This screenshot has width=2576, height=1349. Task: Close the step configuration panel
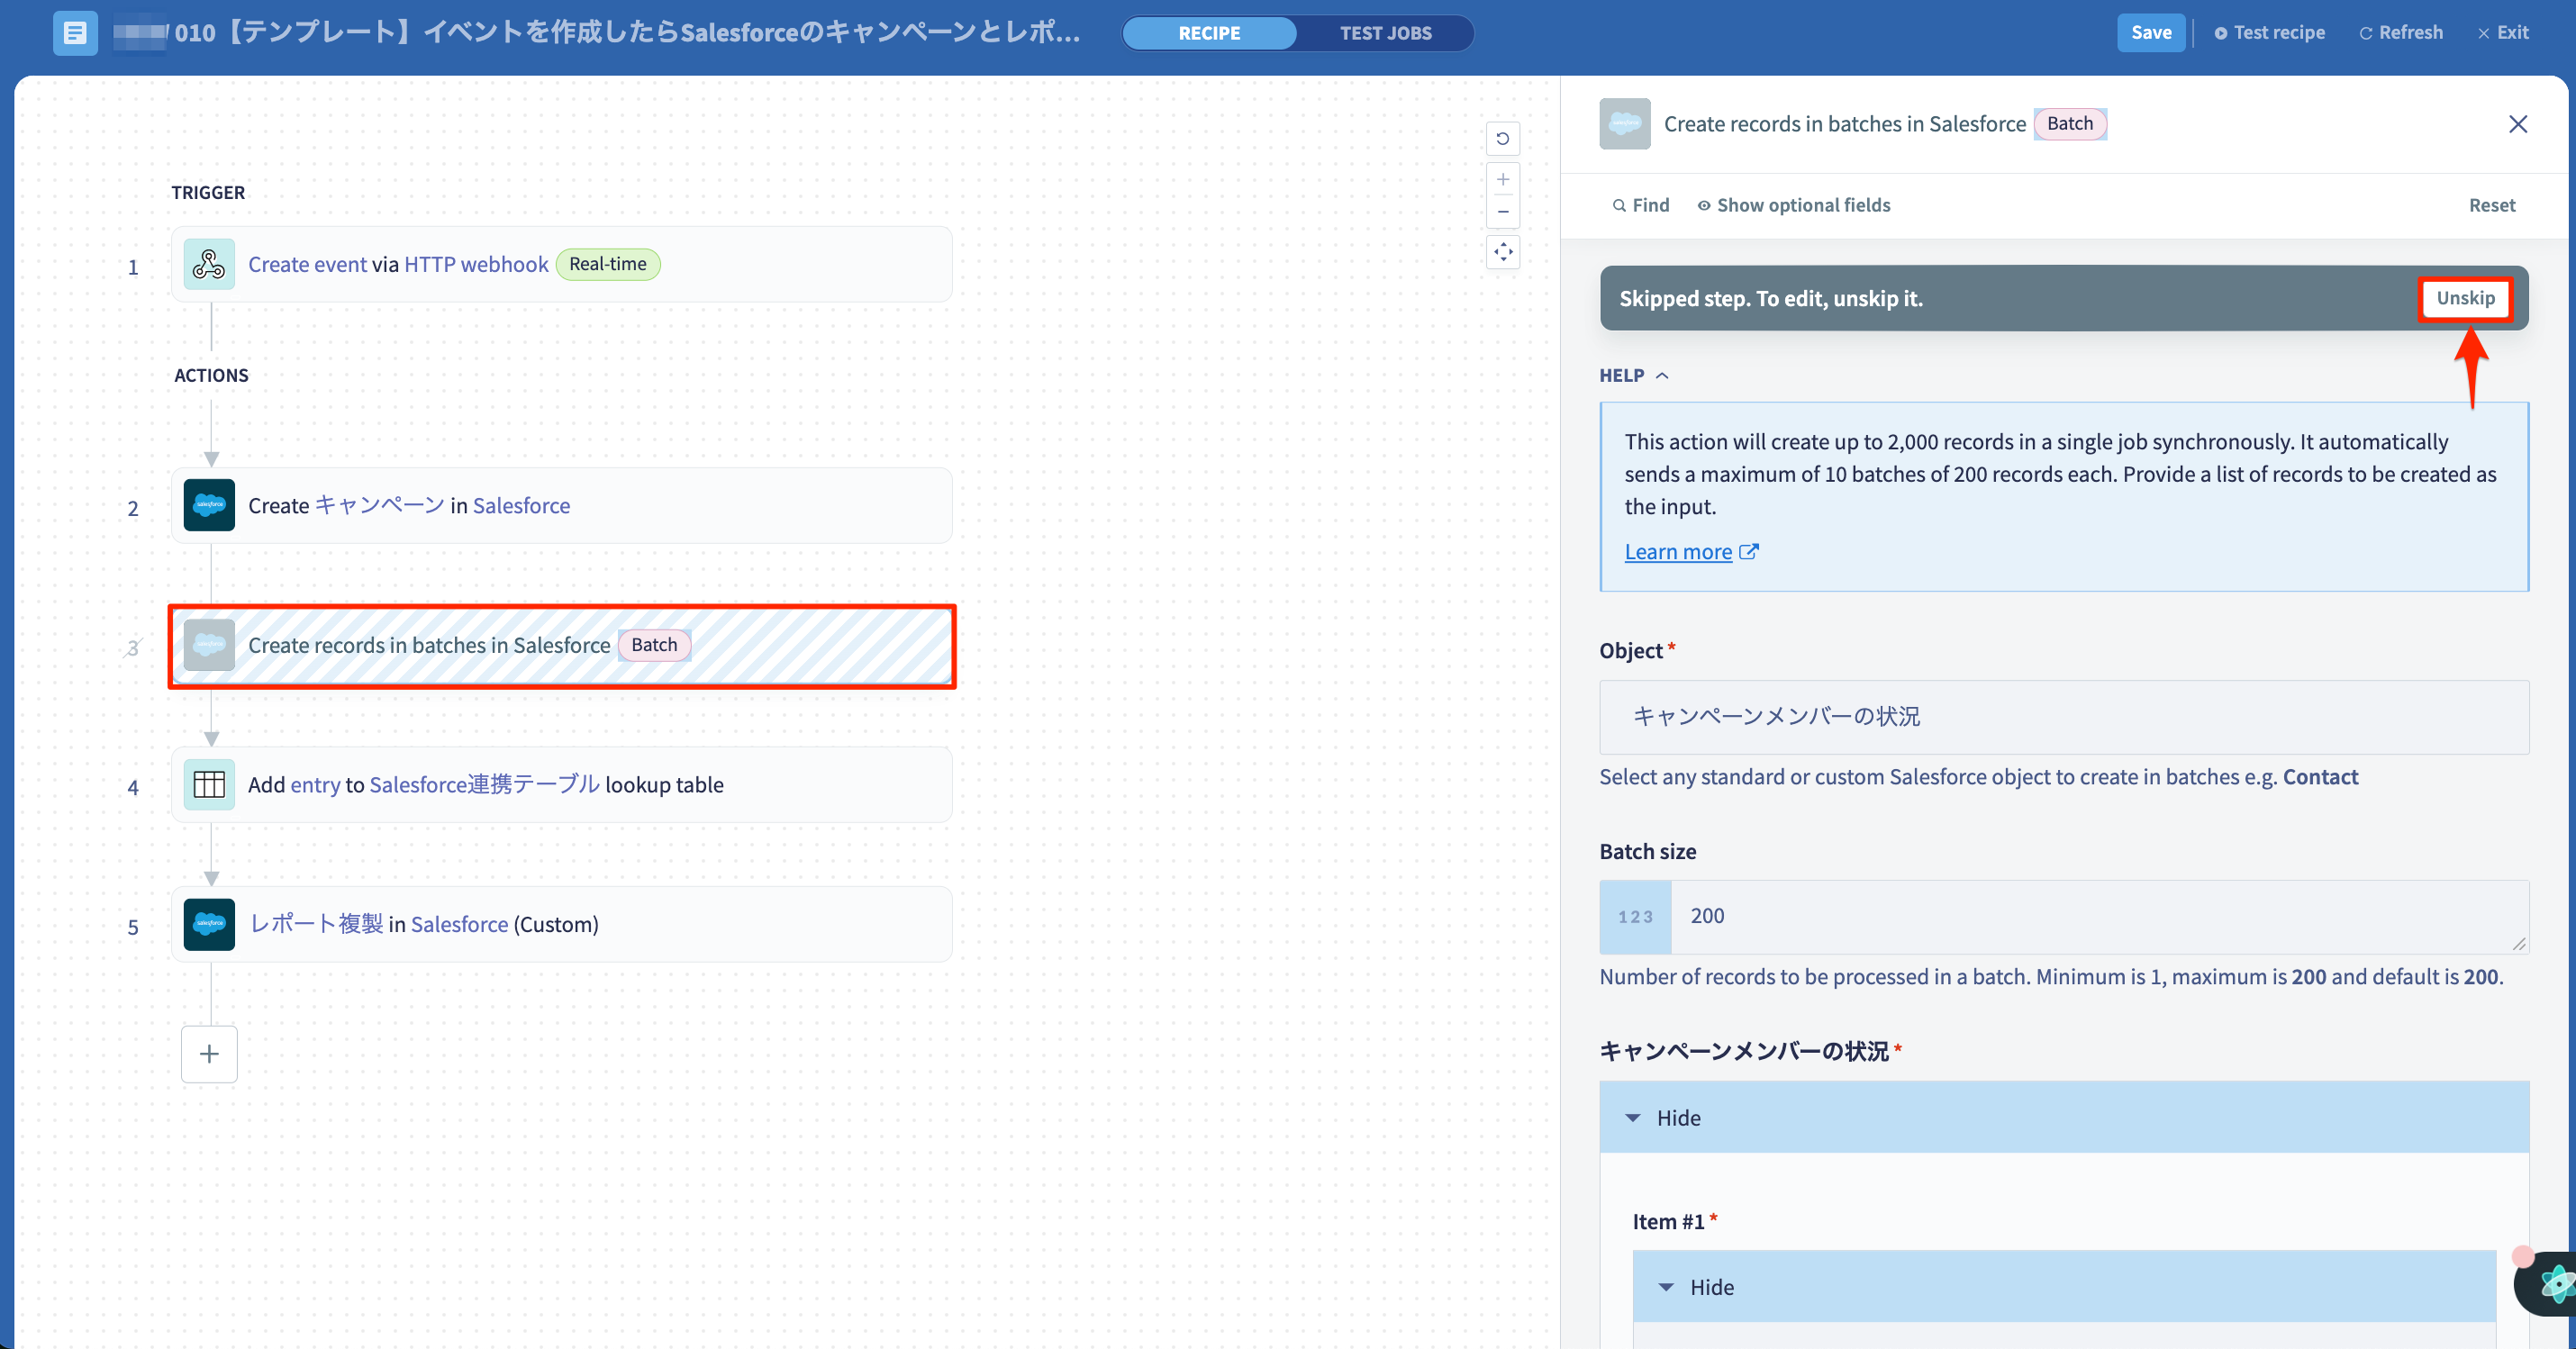[x=2517, y=124]
